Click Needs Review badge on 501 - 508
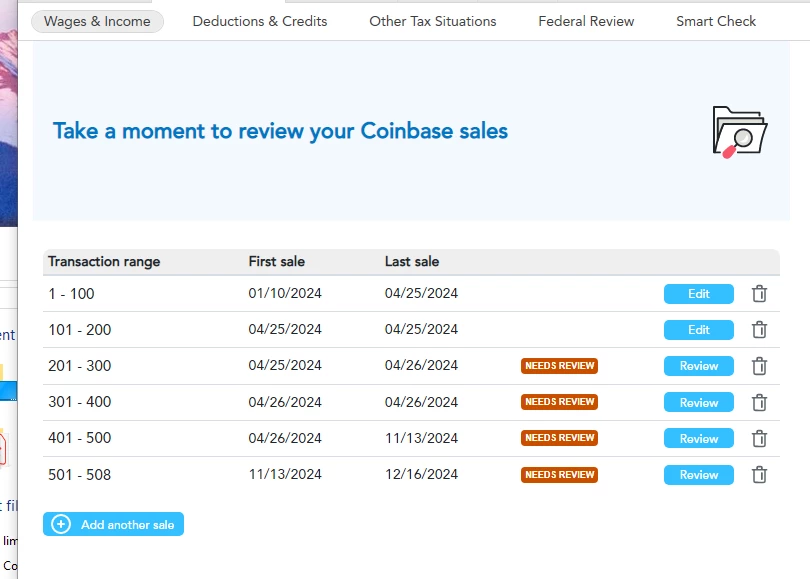The width and height of the screenshot is (810, 579). (x=559, y=475)
